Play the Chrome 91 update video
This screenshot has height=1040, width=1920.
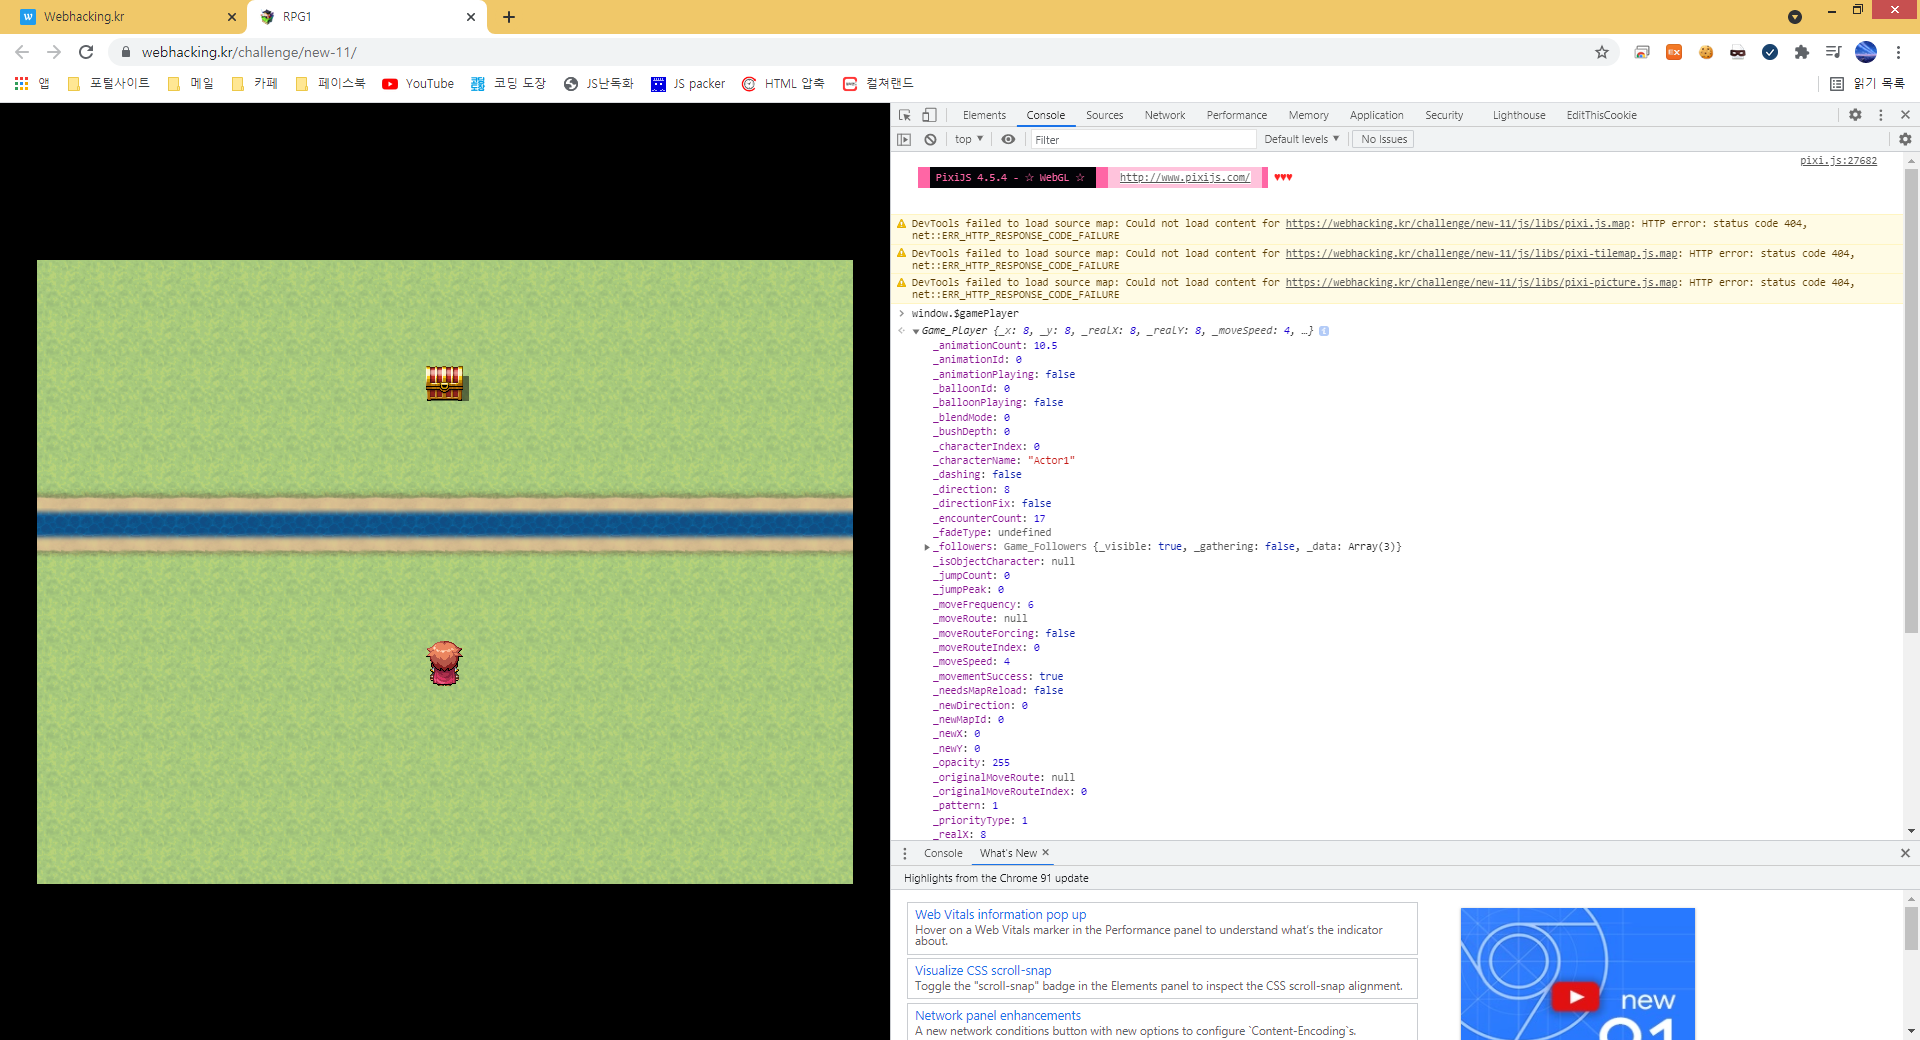click(1575, 996)
